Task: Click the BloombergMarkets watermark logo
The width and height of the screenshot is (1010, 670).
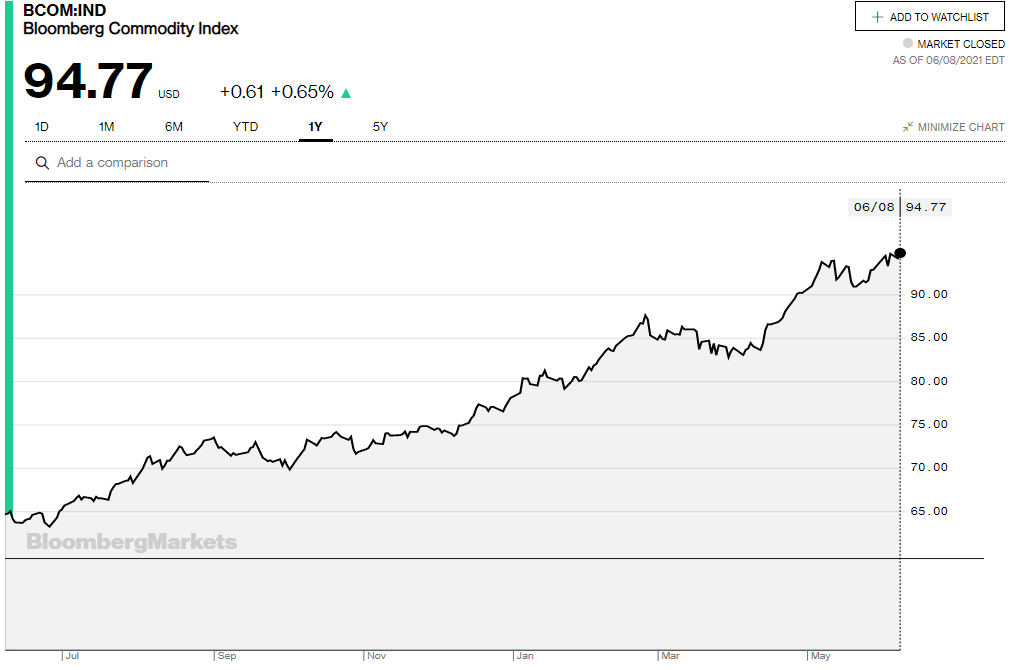Action: 132,542
